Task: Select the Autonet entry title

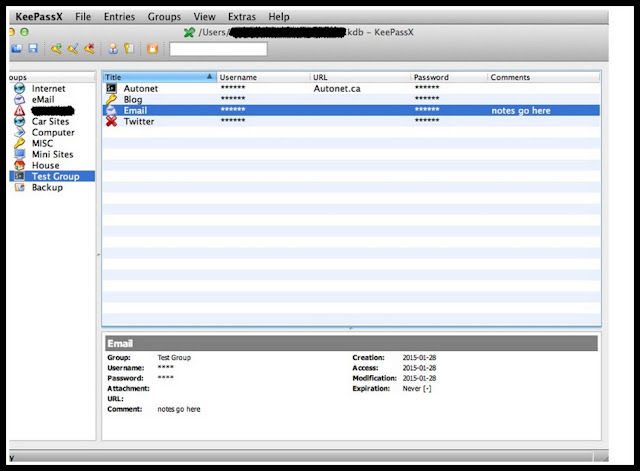Action: coord(140,89)
